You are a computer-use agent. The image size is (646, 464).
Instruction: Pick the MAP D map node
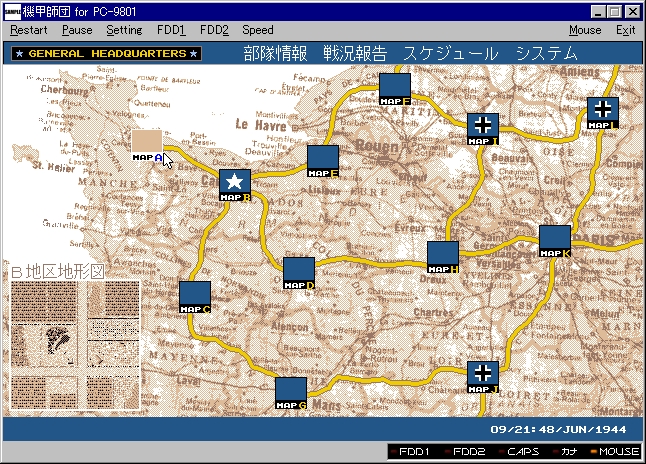(299, 271)
